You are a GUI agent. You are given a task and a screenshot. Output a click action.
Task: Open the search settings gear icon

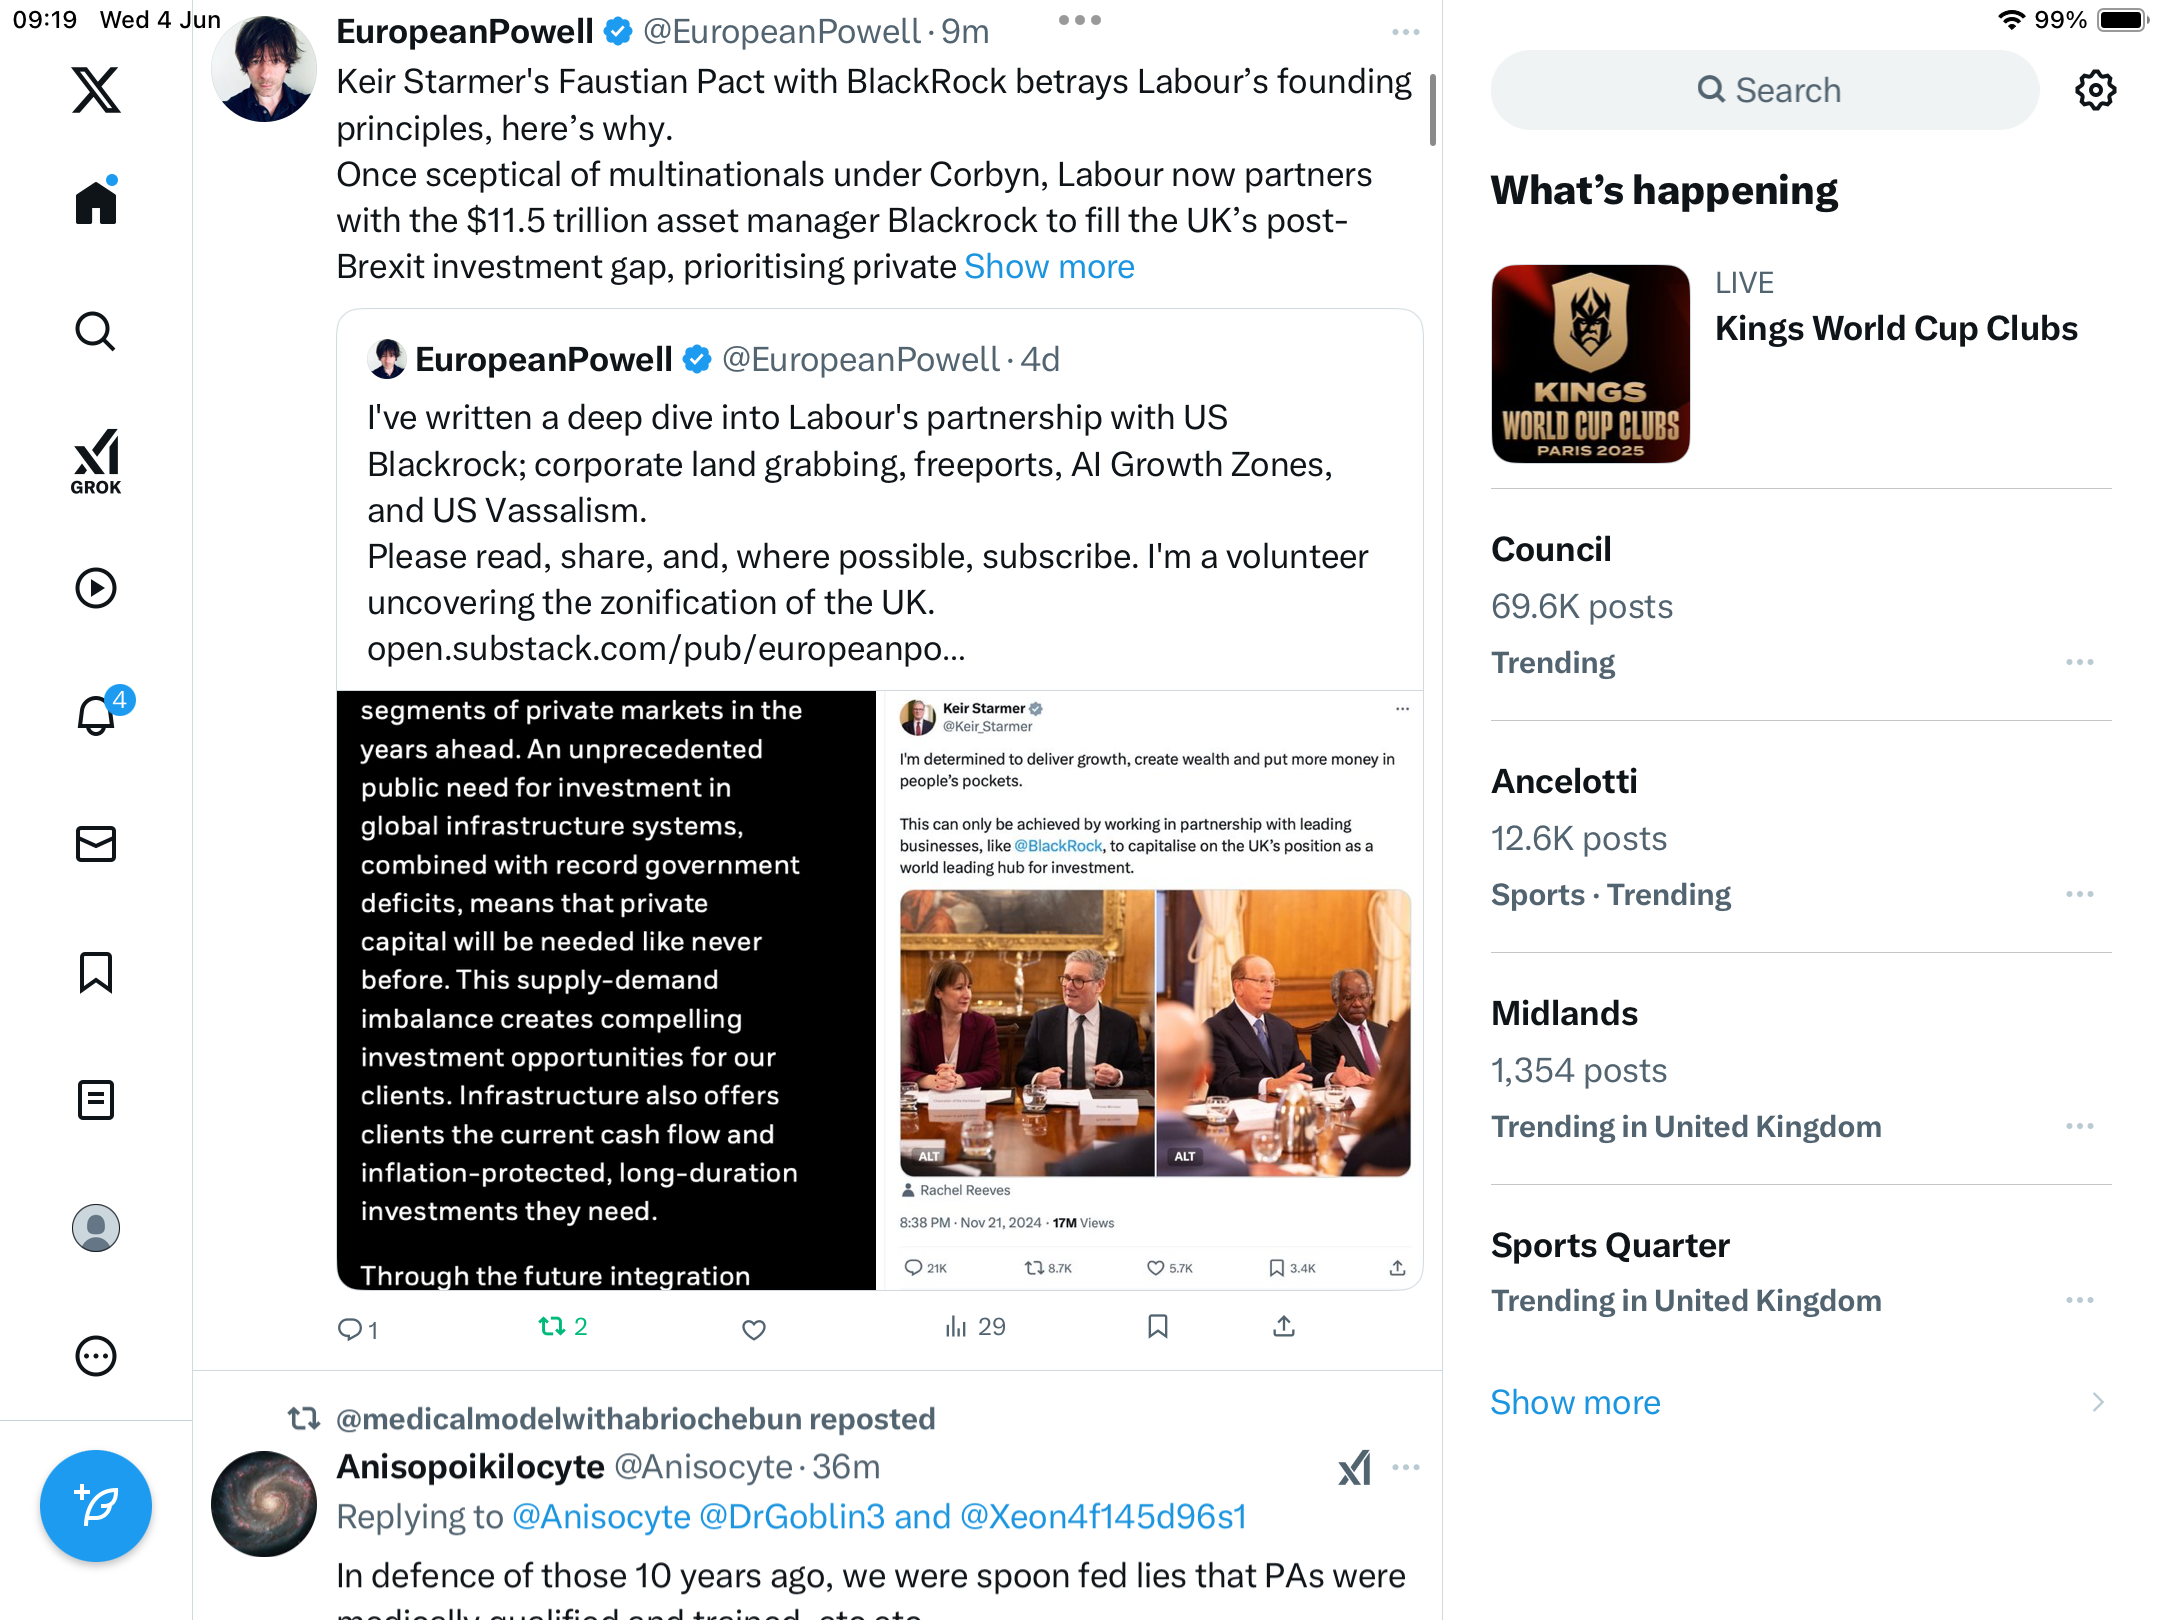[x=2095, y=90]
